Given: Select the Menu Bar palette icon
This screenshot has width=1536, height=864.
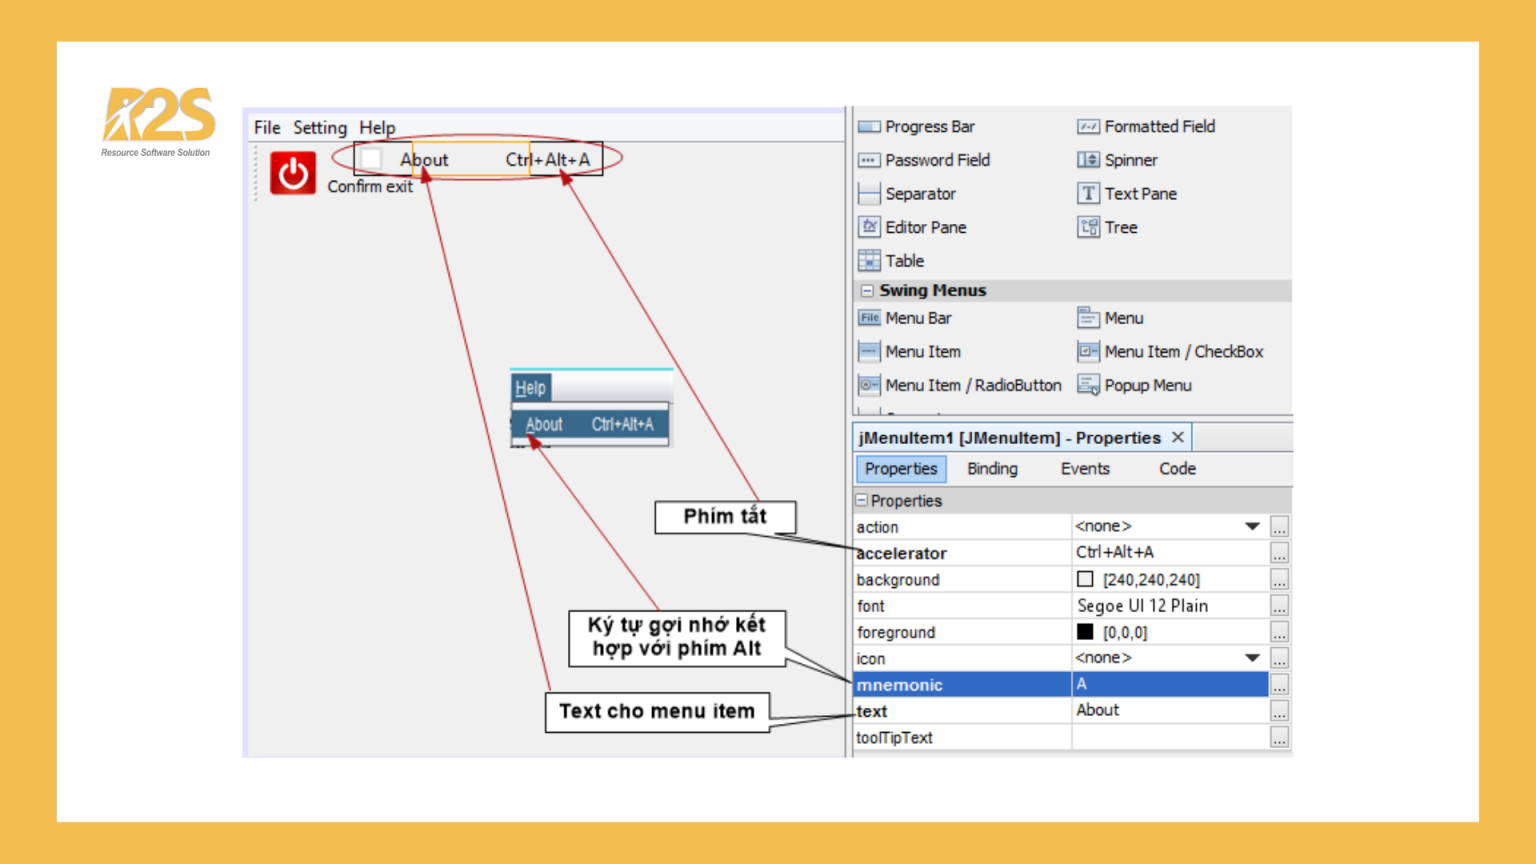Looking at the screenshot, I should pos(869,318).
